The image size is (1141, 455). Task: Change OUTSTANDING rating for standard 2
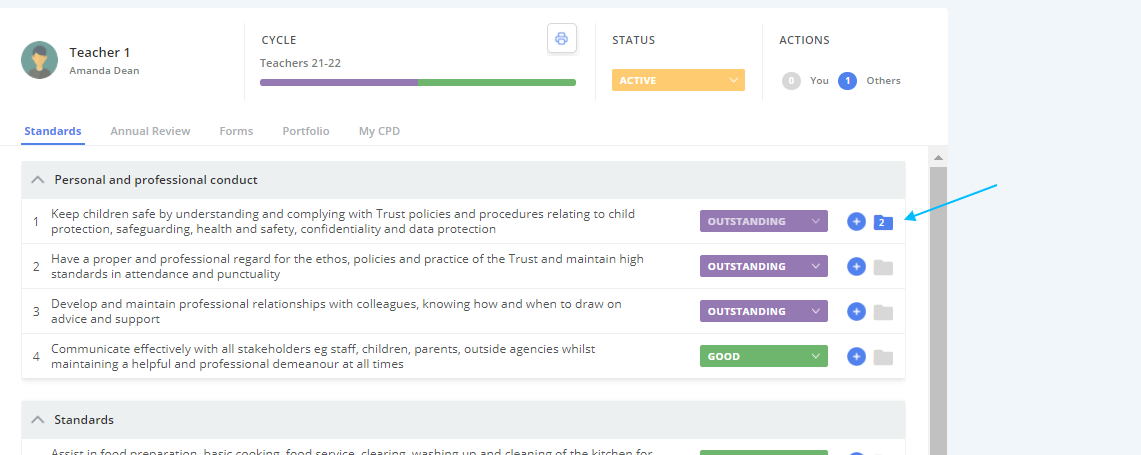coord(763,266)
